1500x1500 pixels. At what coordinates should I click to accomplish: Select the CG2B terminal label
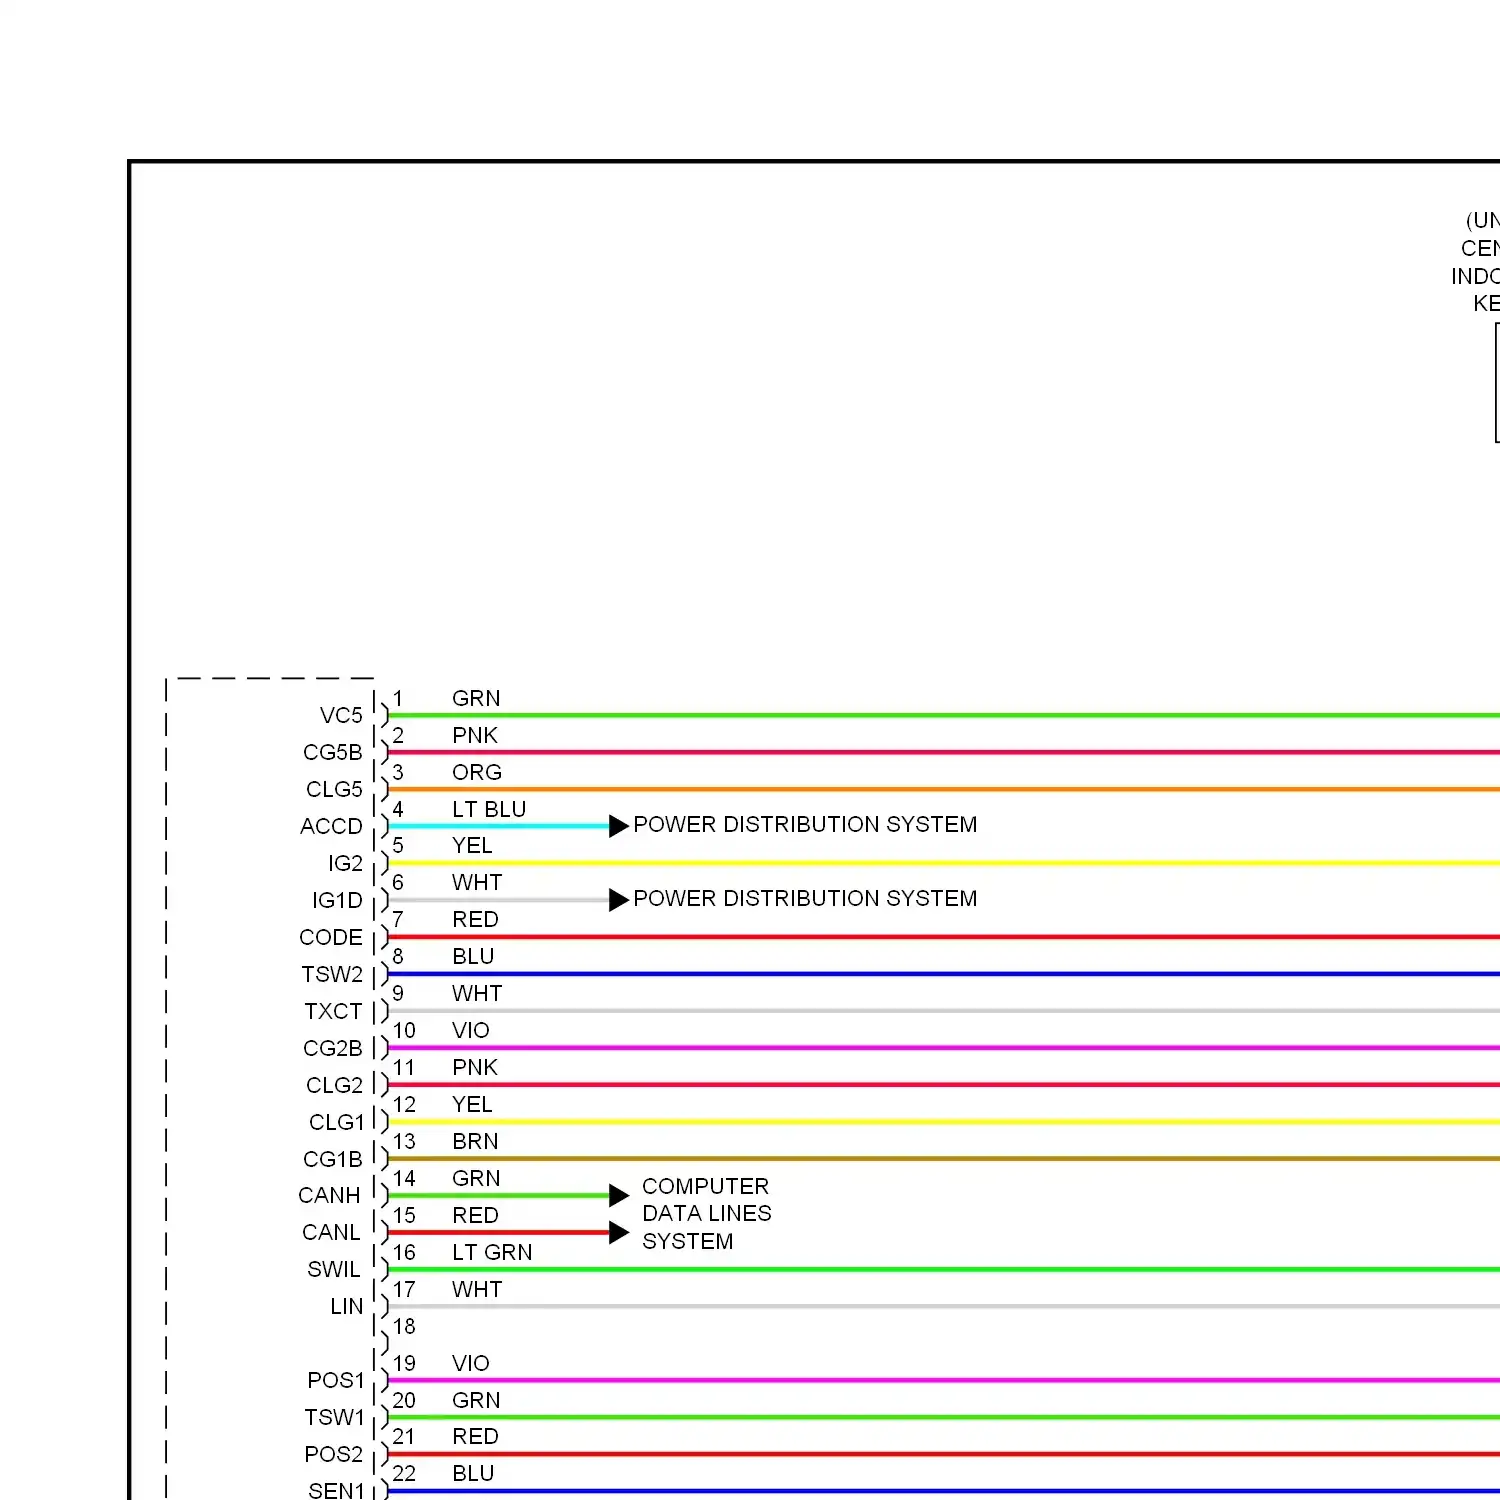point(333,1049)
